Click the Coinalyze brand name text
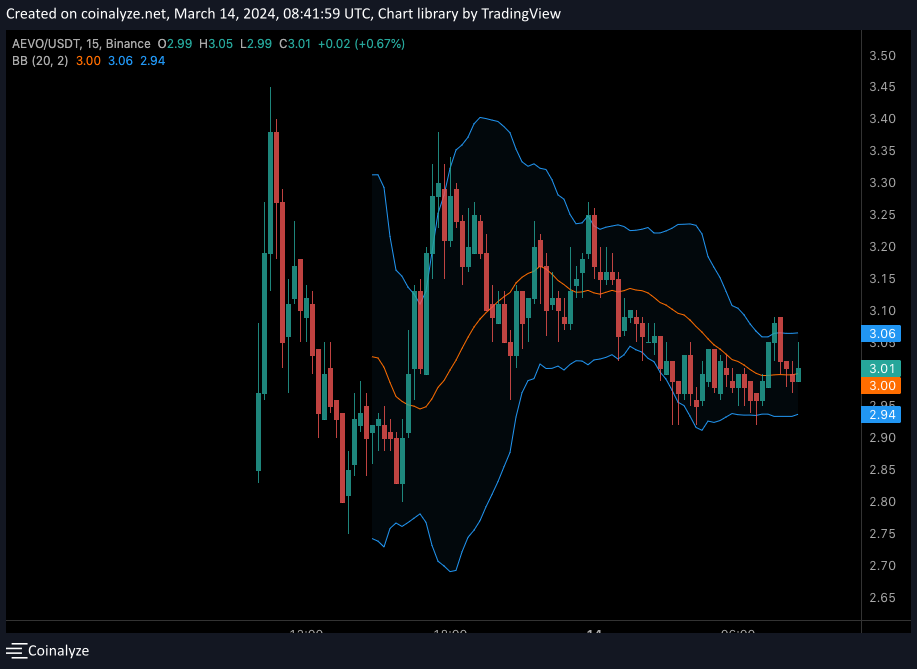The image size is (917, 669). 58,651
